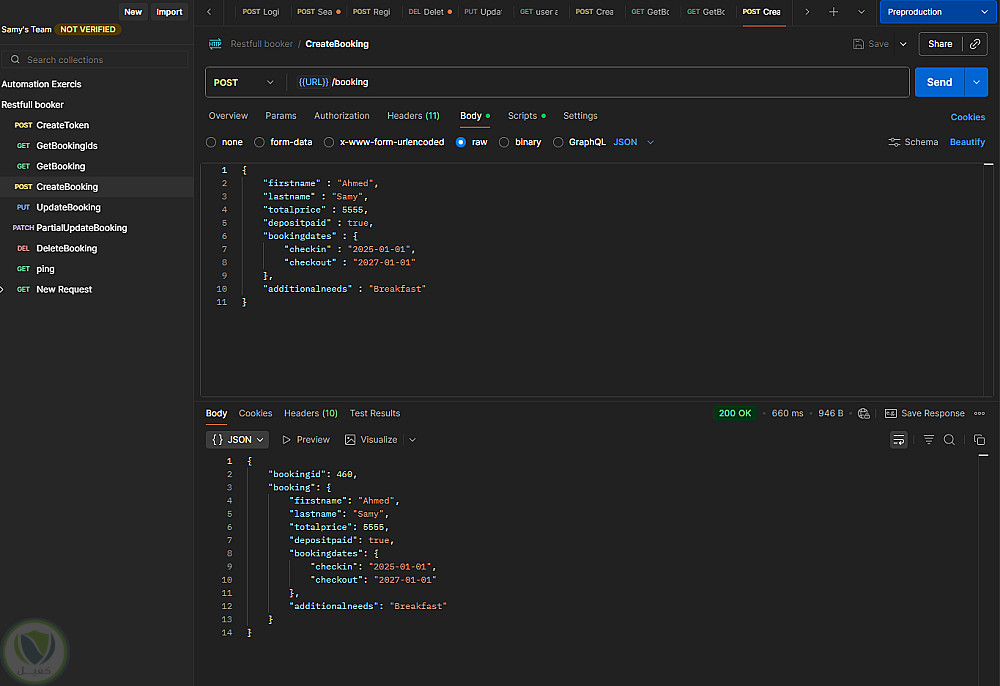This screenshot has width=1000, height=686.
Task: Choose the binary body radio button
Action: (x=504, y=142)
